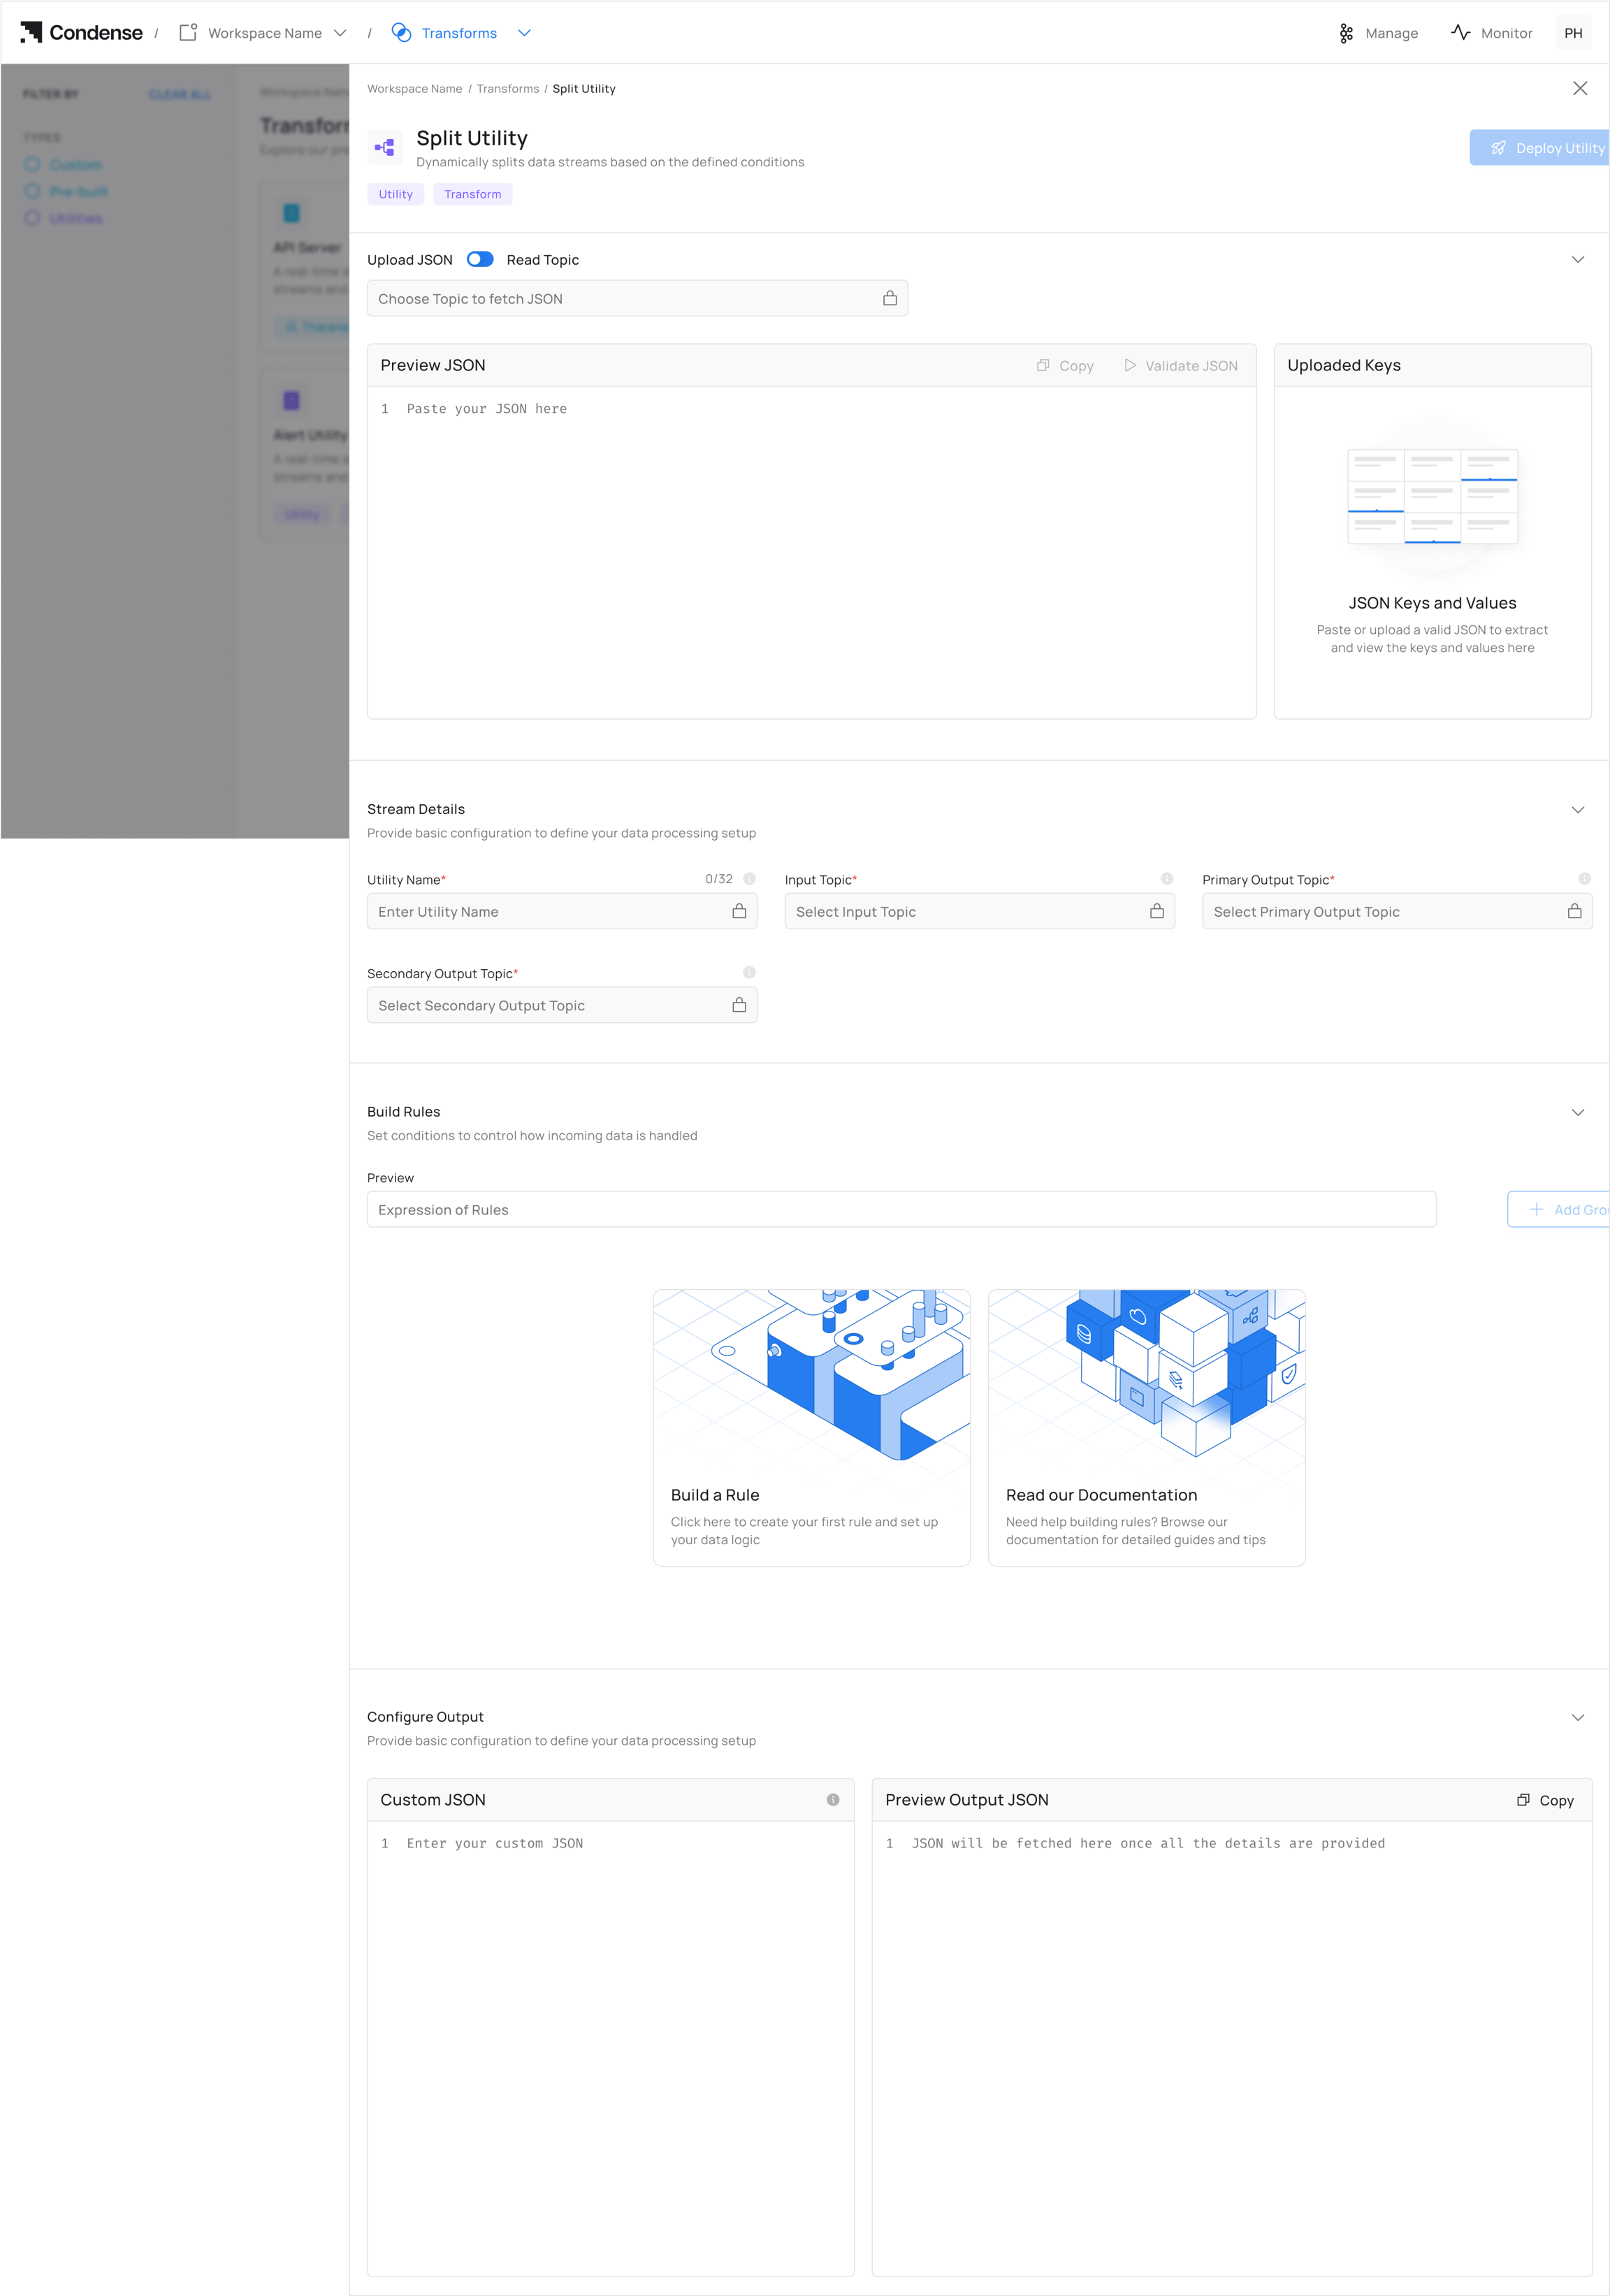
Task: Copy the Preview JSON content
Action: 1065,366
